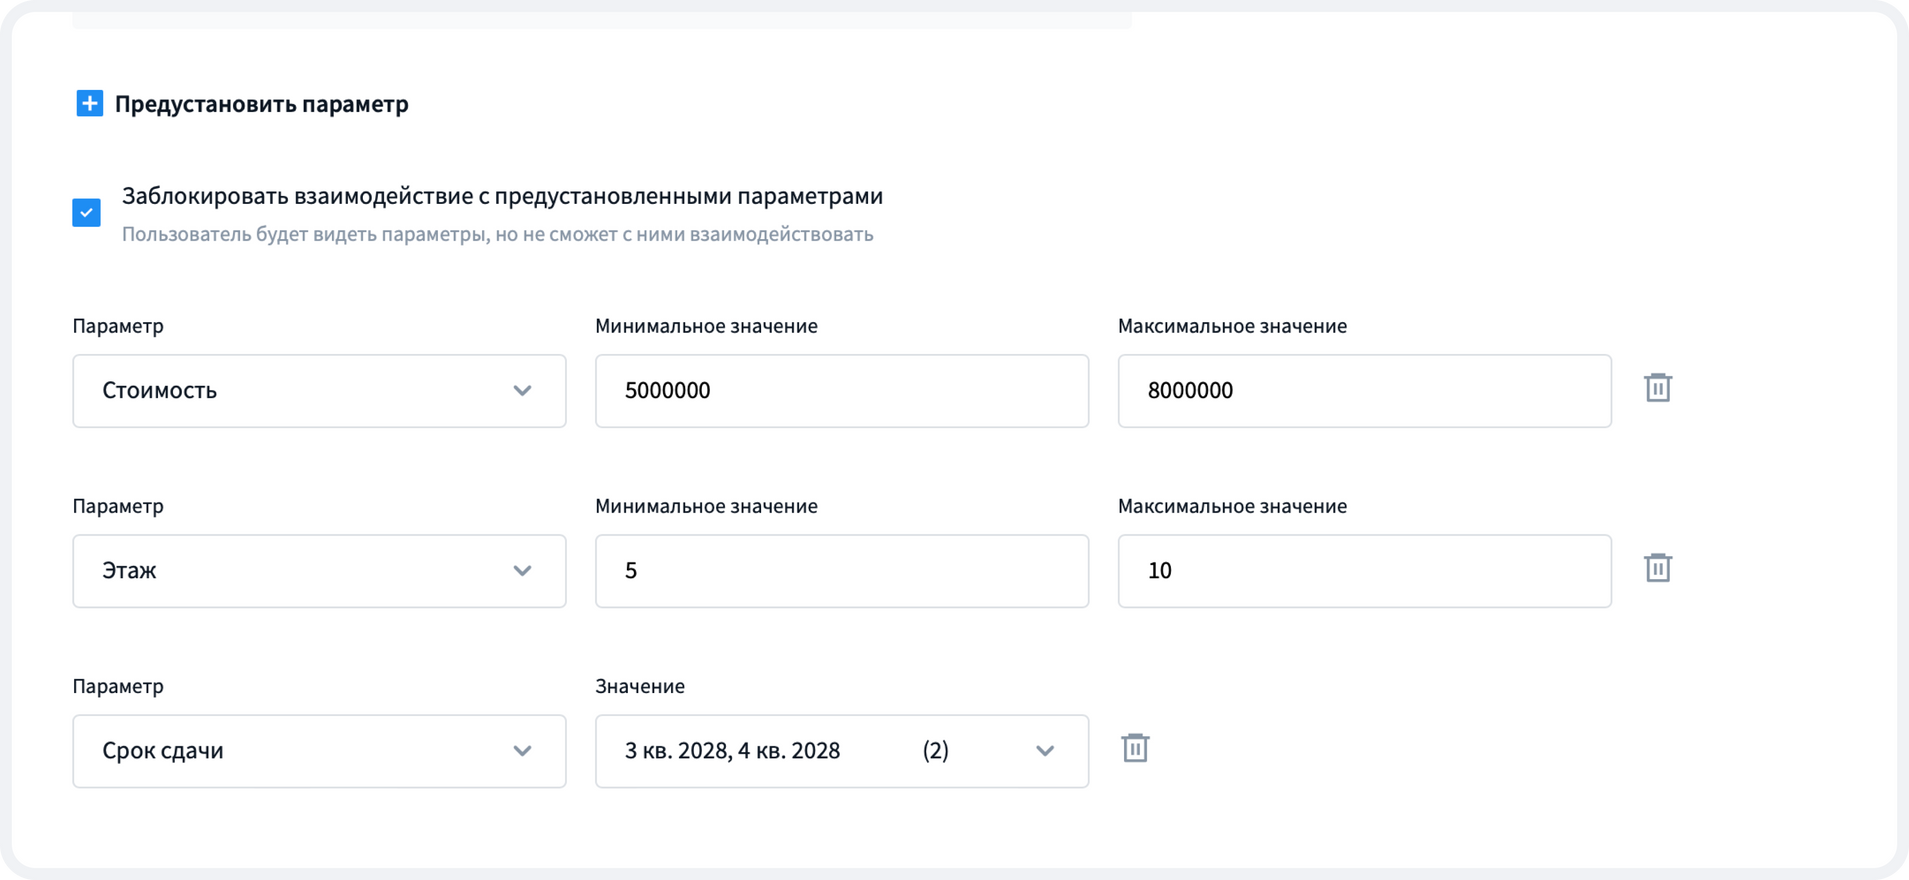The height and width of the screenshot is (880, 1909).
Task: Click the chevron arrow beside 'Этаж'
Action: [x=522, y=571]
